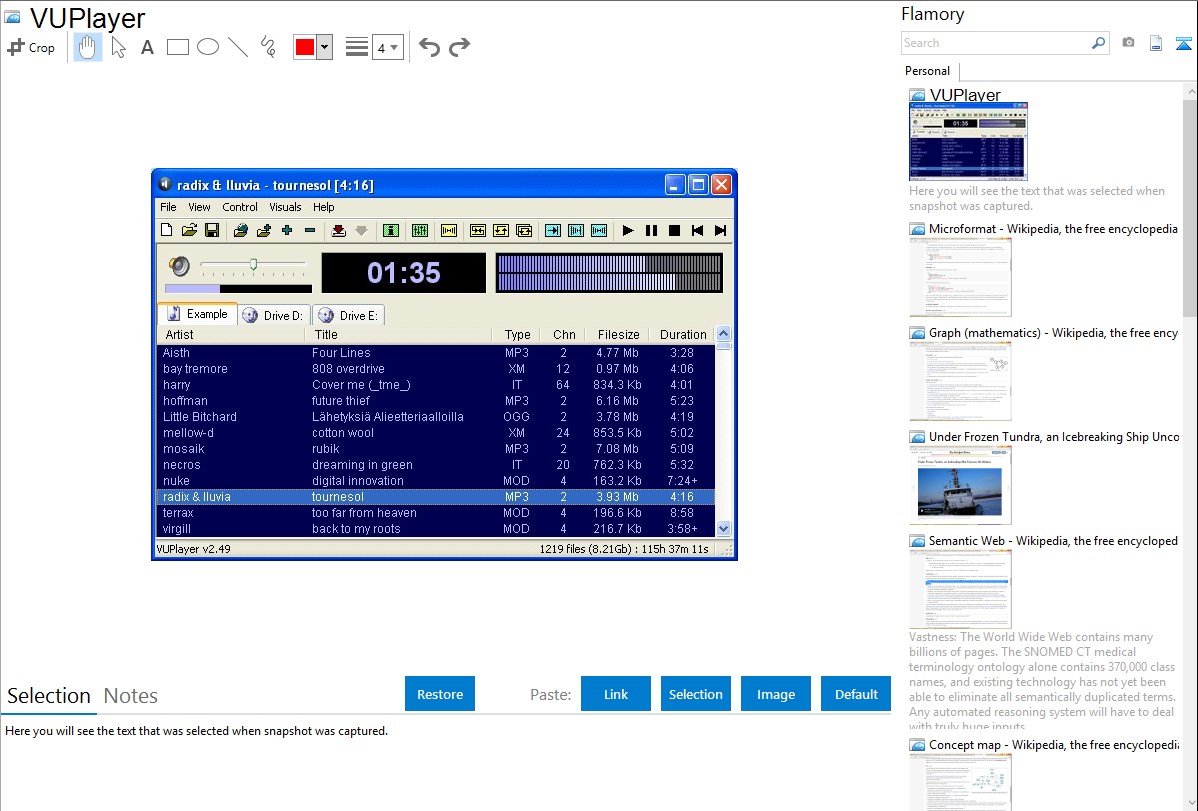Open the green equalizer sliders icon
The height and width of the screenshot is (811, 1198).
(x=420, y=230)
